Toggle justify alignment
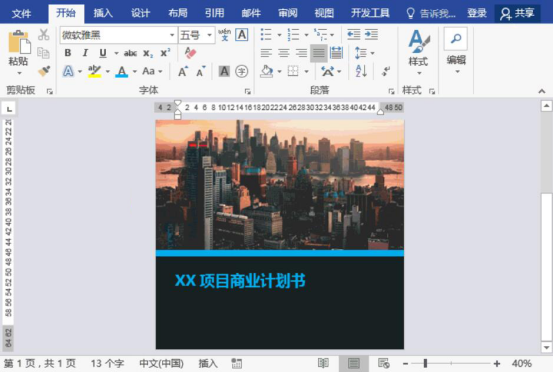Screen dimensions: 554x373 318,53
